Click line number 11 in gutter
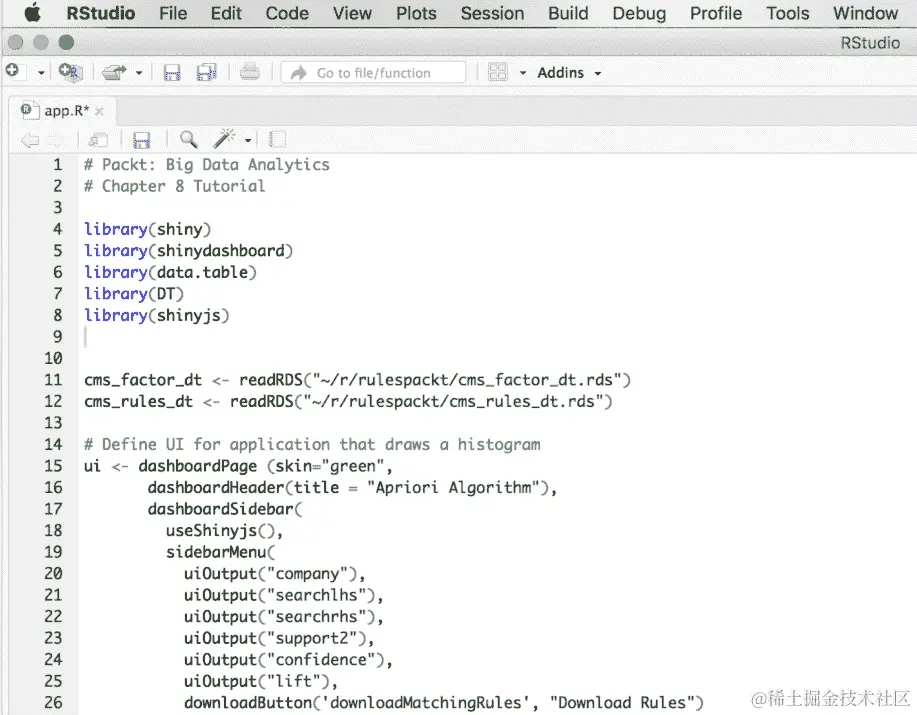 coord(53,380)
